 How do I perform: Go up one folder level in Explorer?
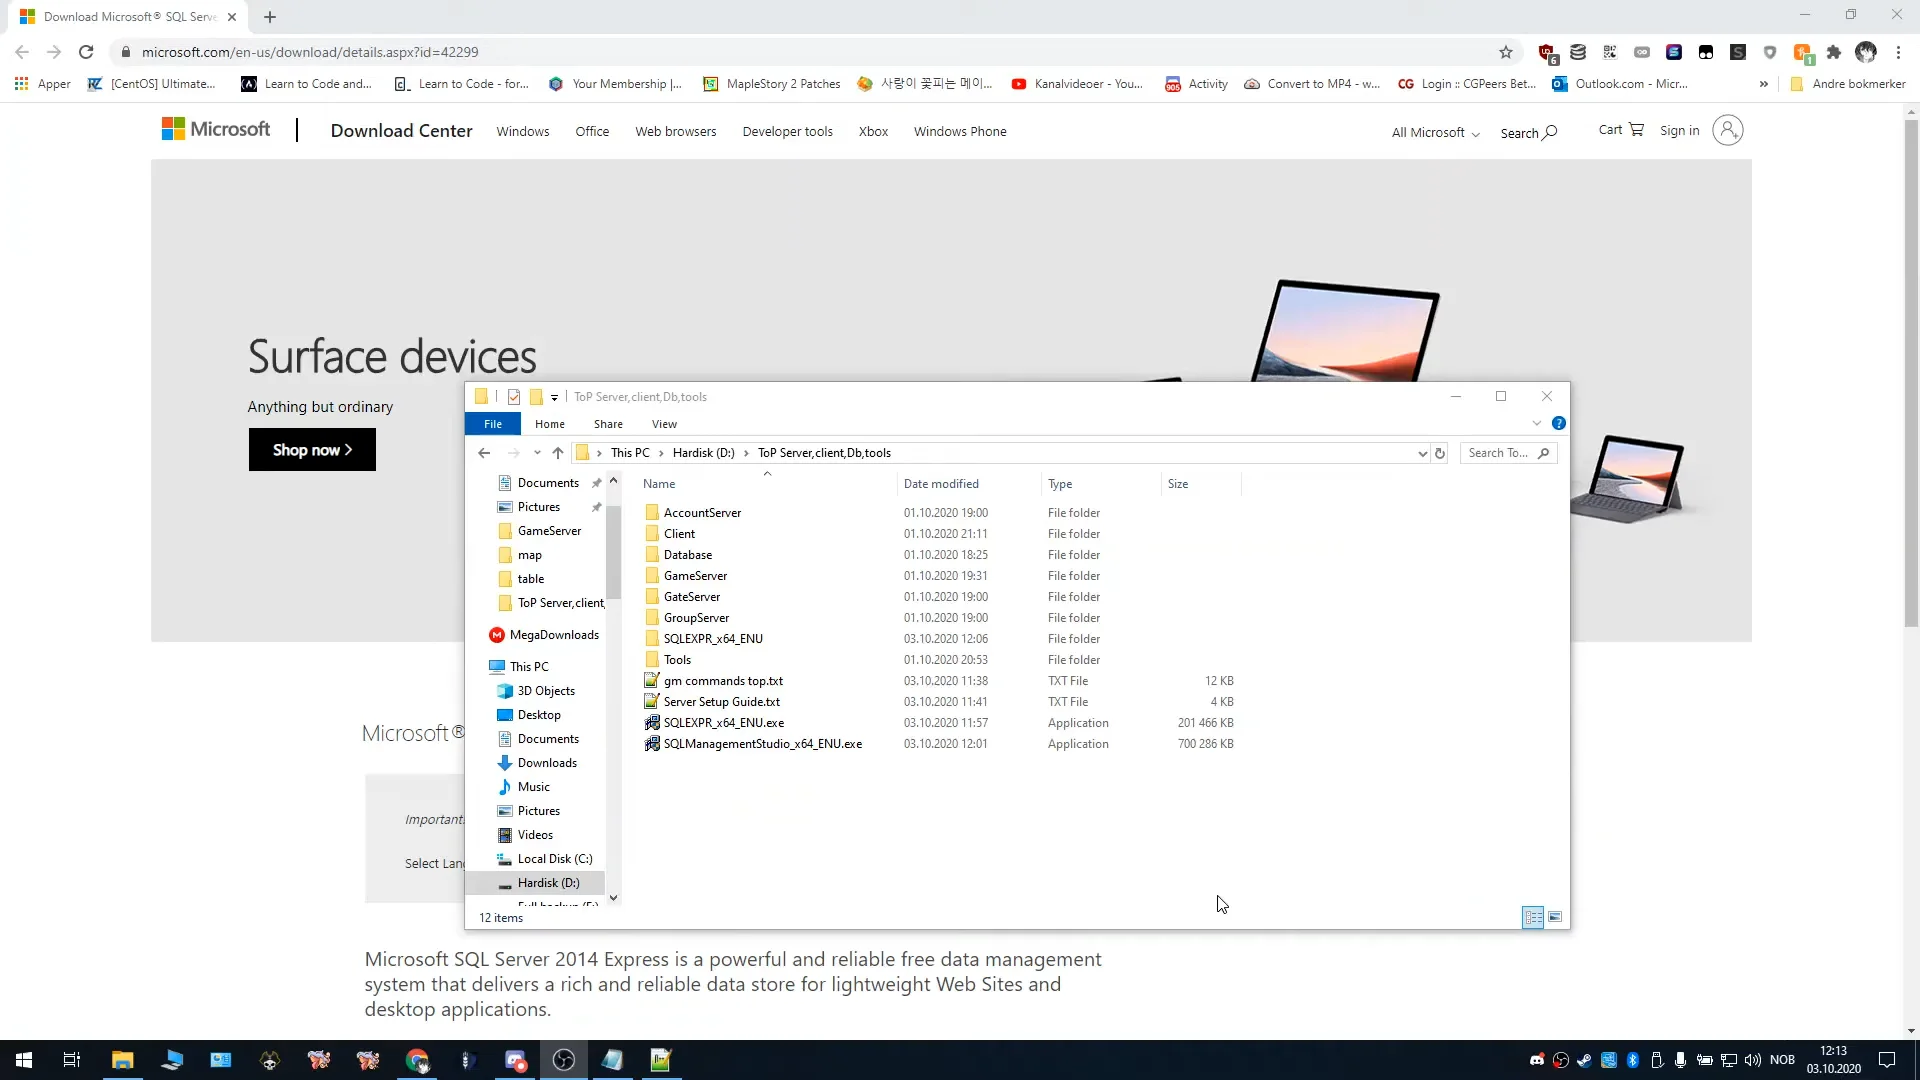[558, 453]
